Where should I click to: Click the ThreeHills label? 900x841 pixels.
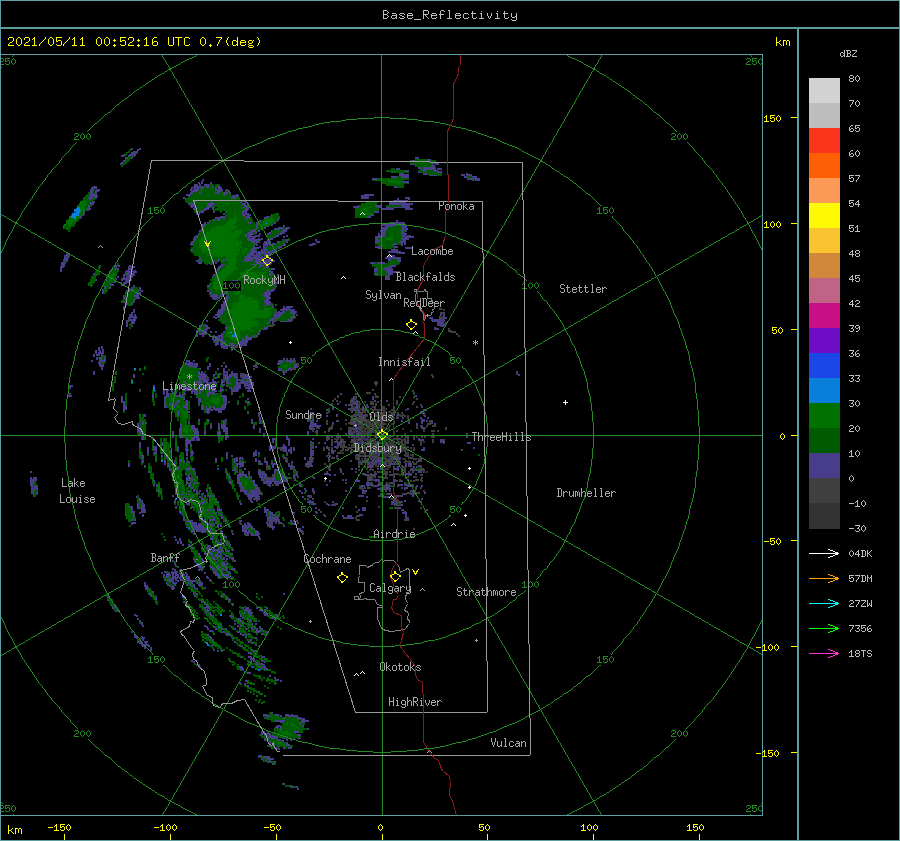click(x=501, y=437)
